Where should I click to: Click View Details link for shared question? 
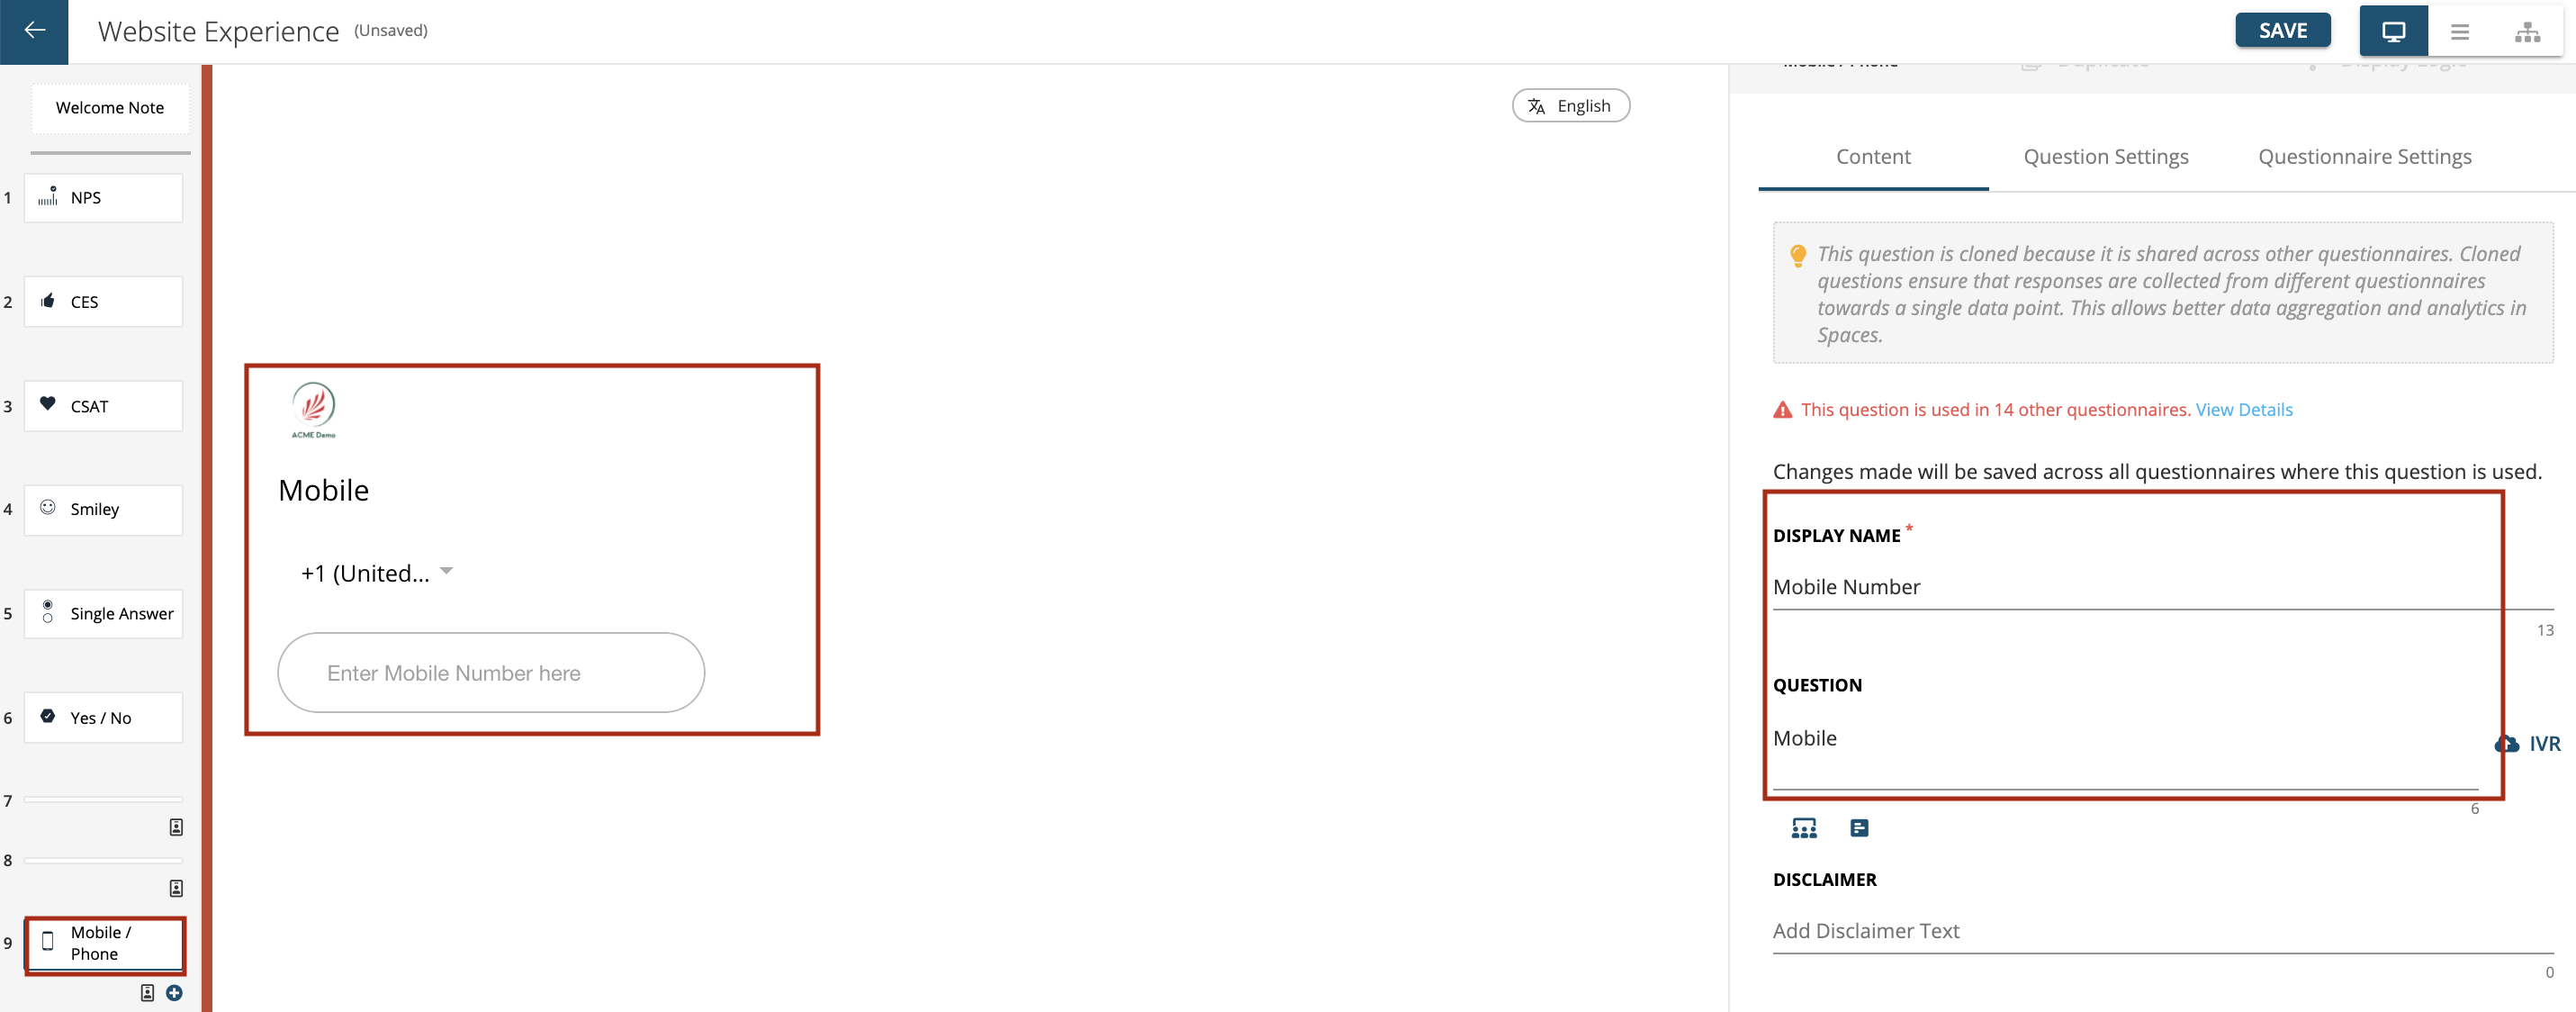pos(2242,408)
